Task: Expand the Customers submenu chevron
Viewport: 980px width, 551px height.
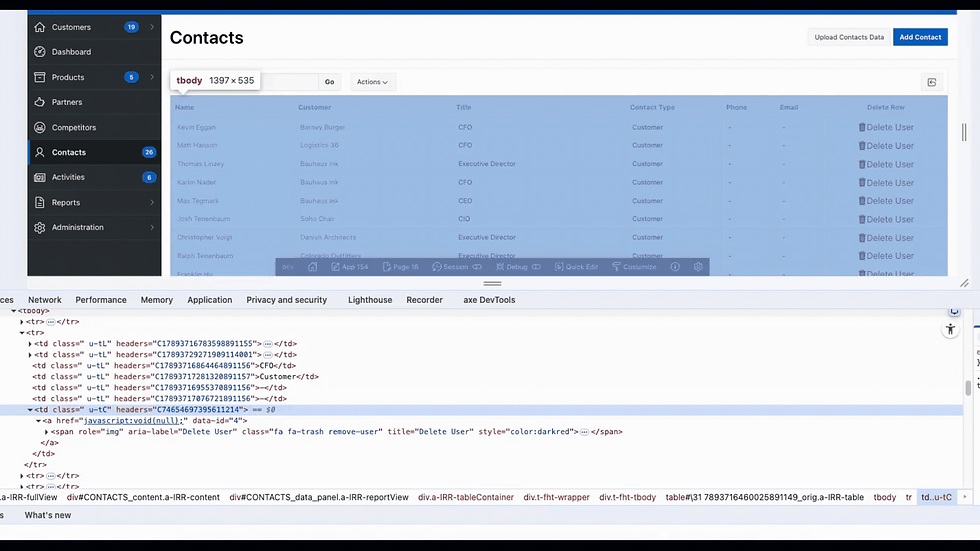Action: pos(152,27)
